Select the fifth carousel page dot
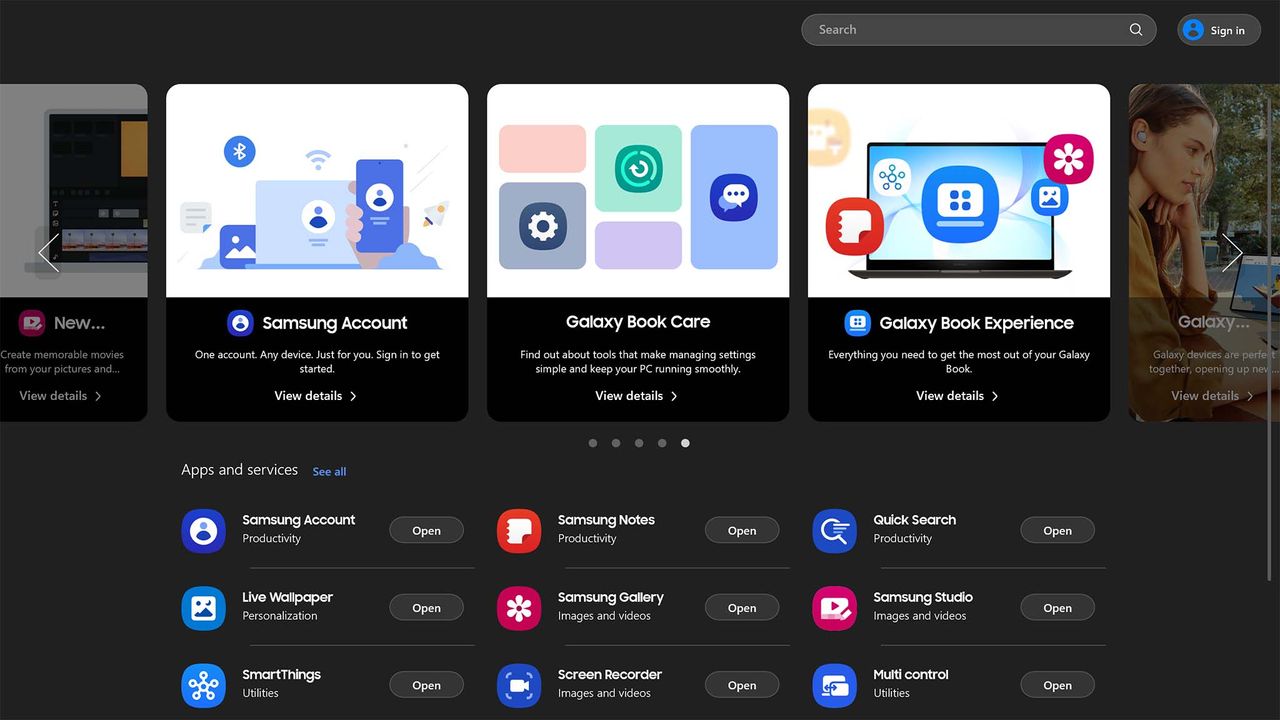The image size is (1280, 720). (685, 443)
